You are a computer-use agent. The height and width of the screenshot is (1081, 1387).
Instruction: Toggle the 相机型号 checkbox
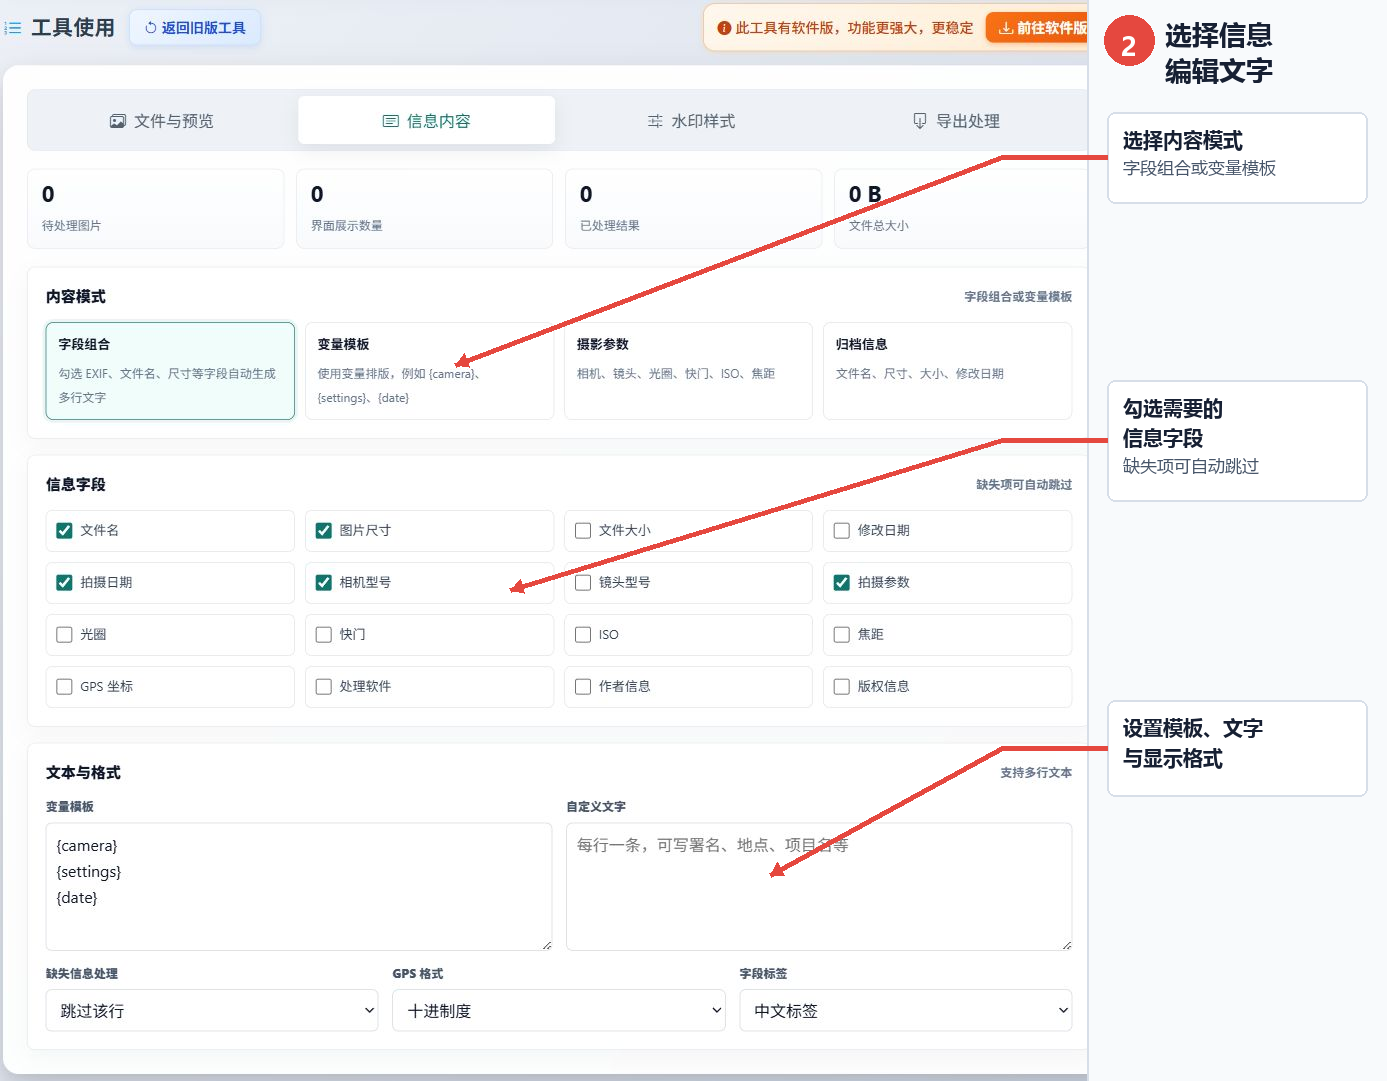[324, 583]
